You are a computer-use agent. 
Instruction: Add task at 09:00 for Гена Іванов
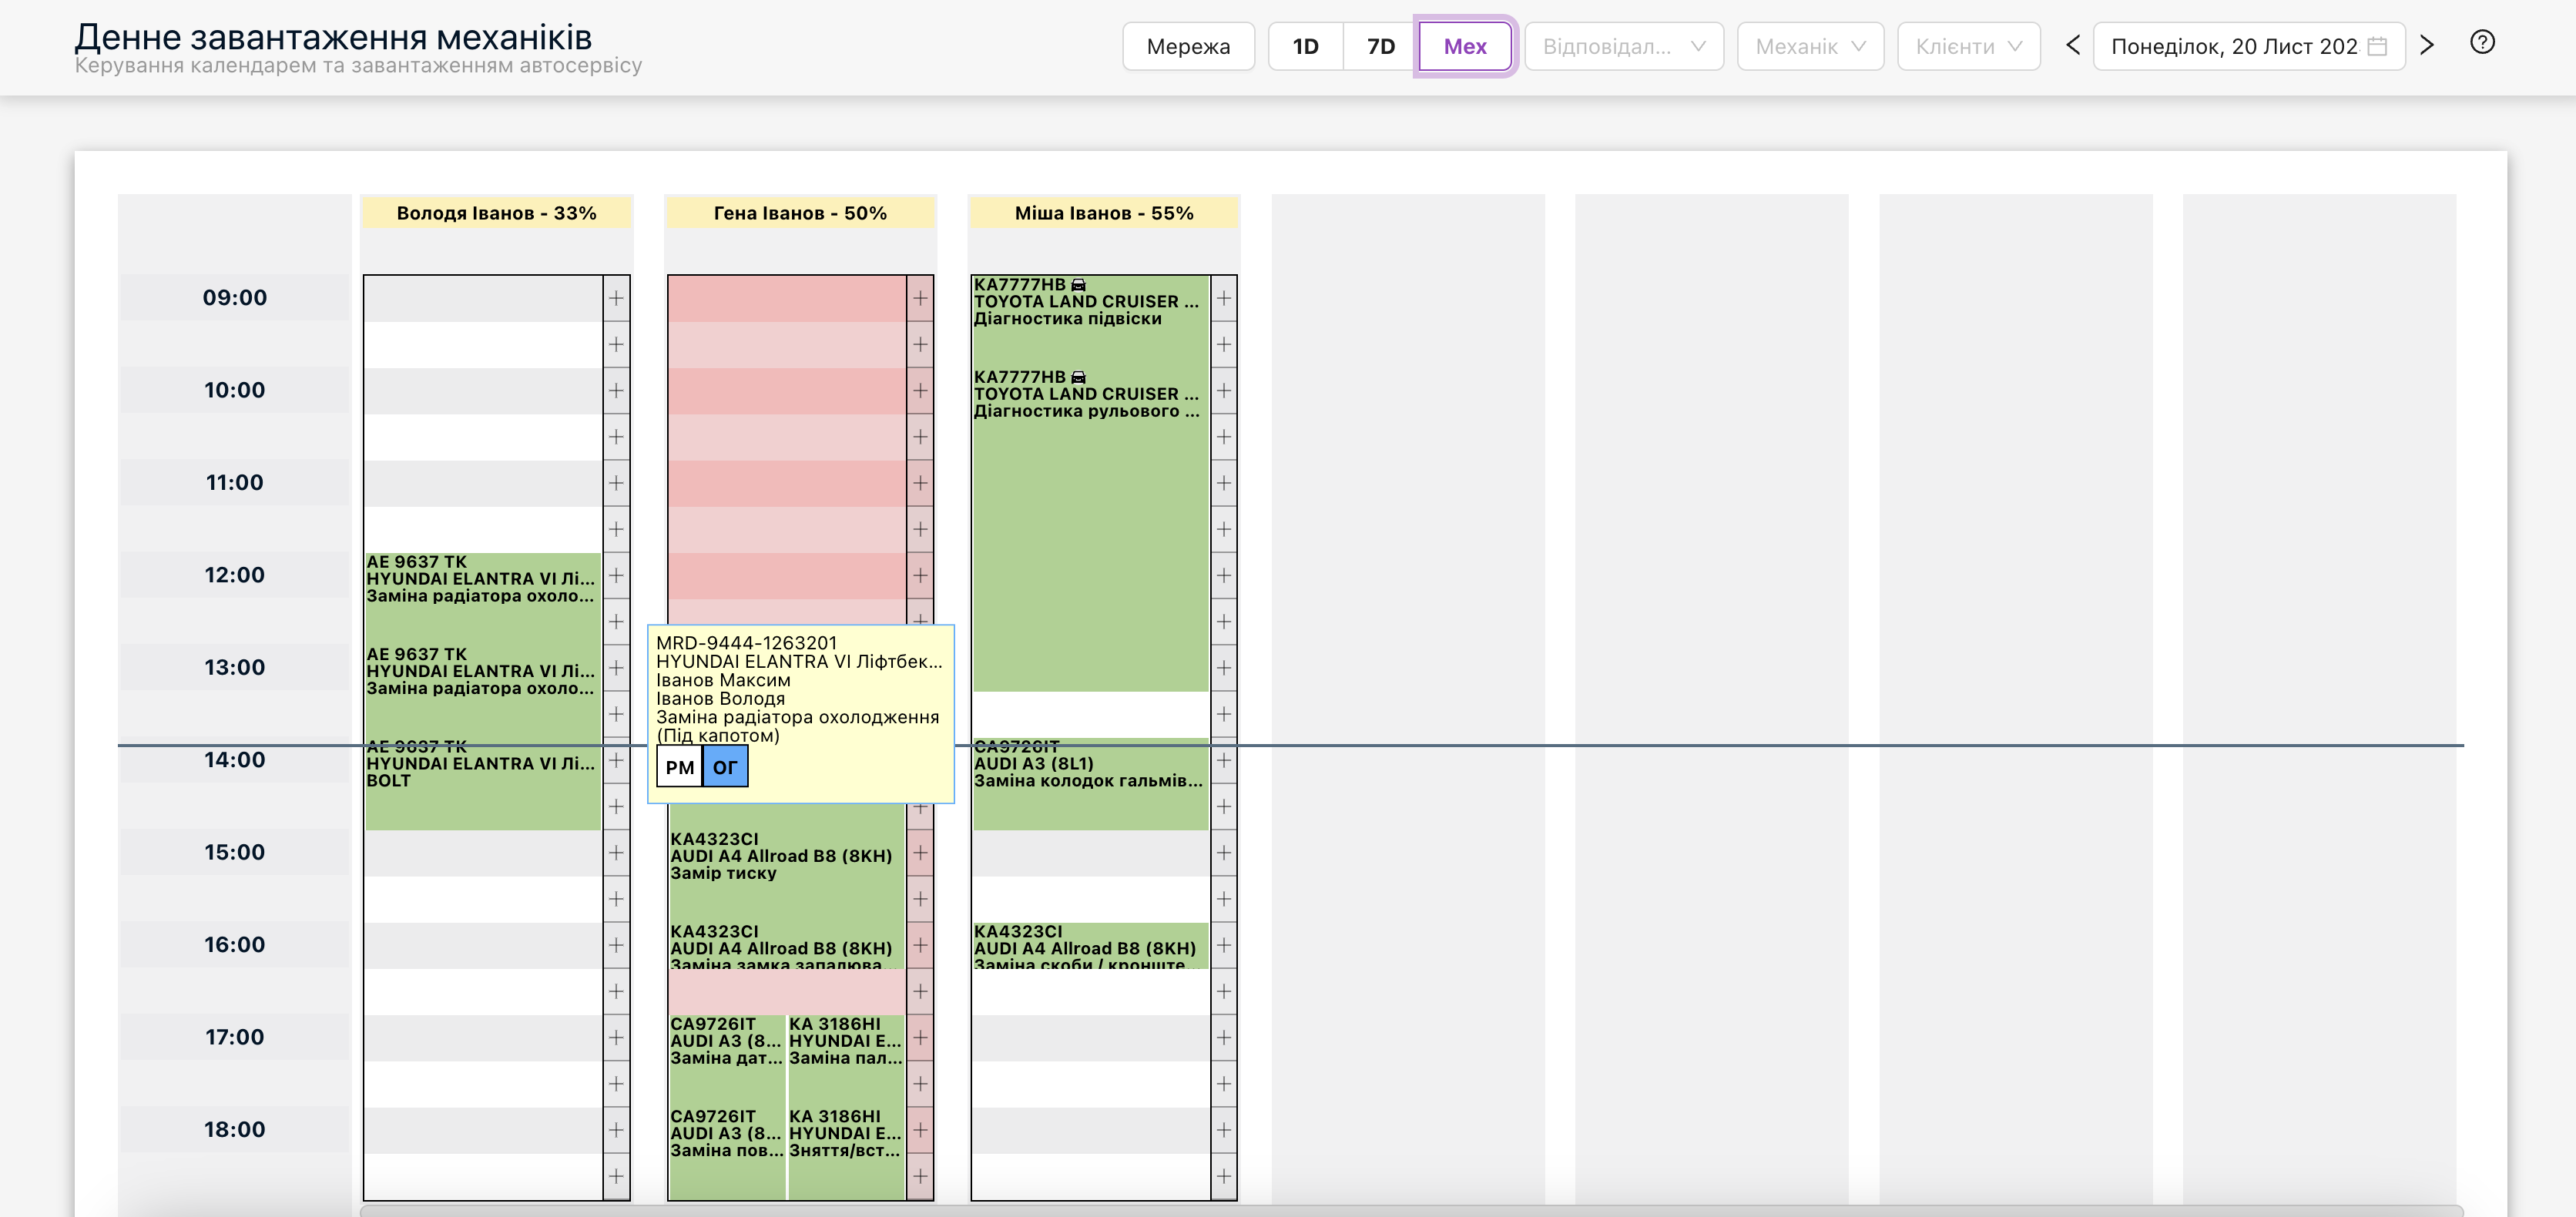[920, 298]
